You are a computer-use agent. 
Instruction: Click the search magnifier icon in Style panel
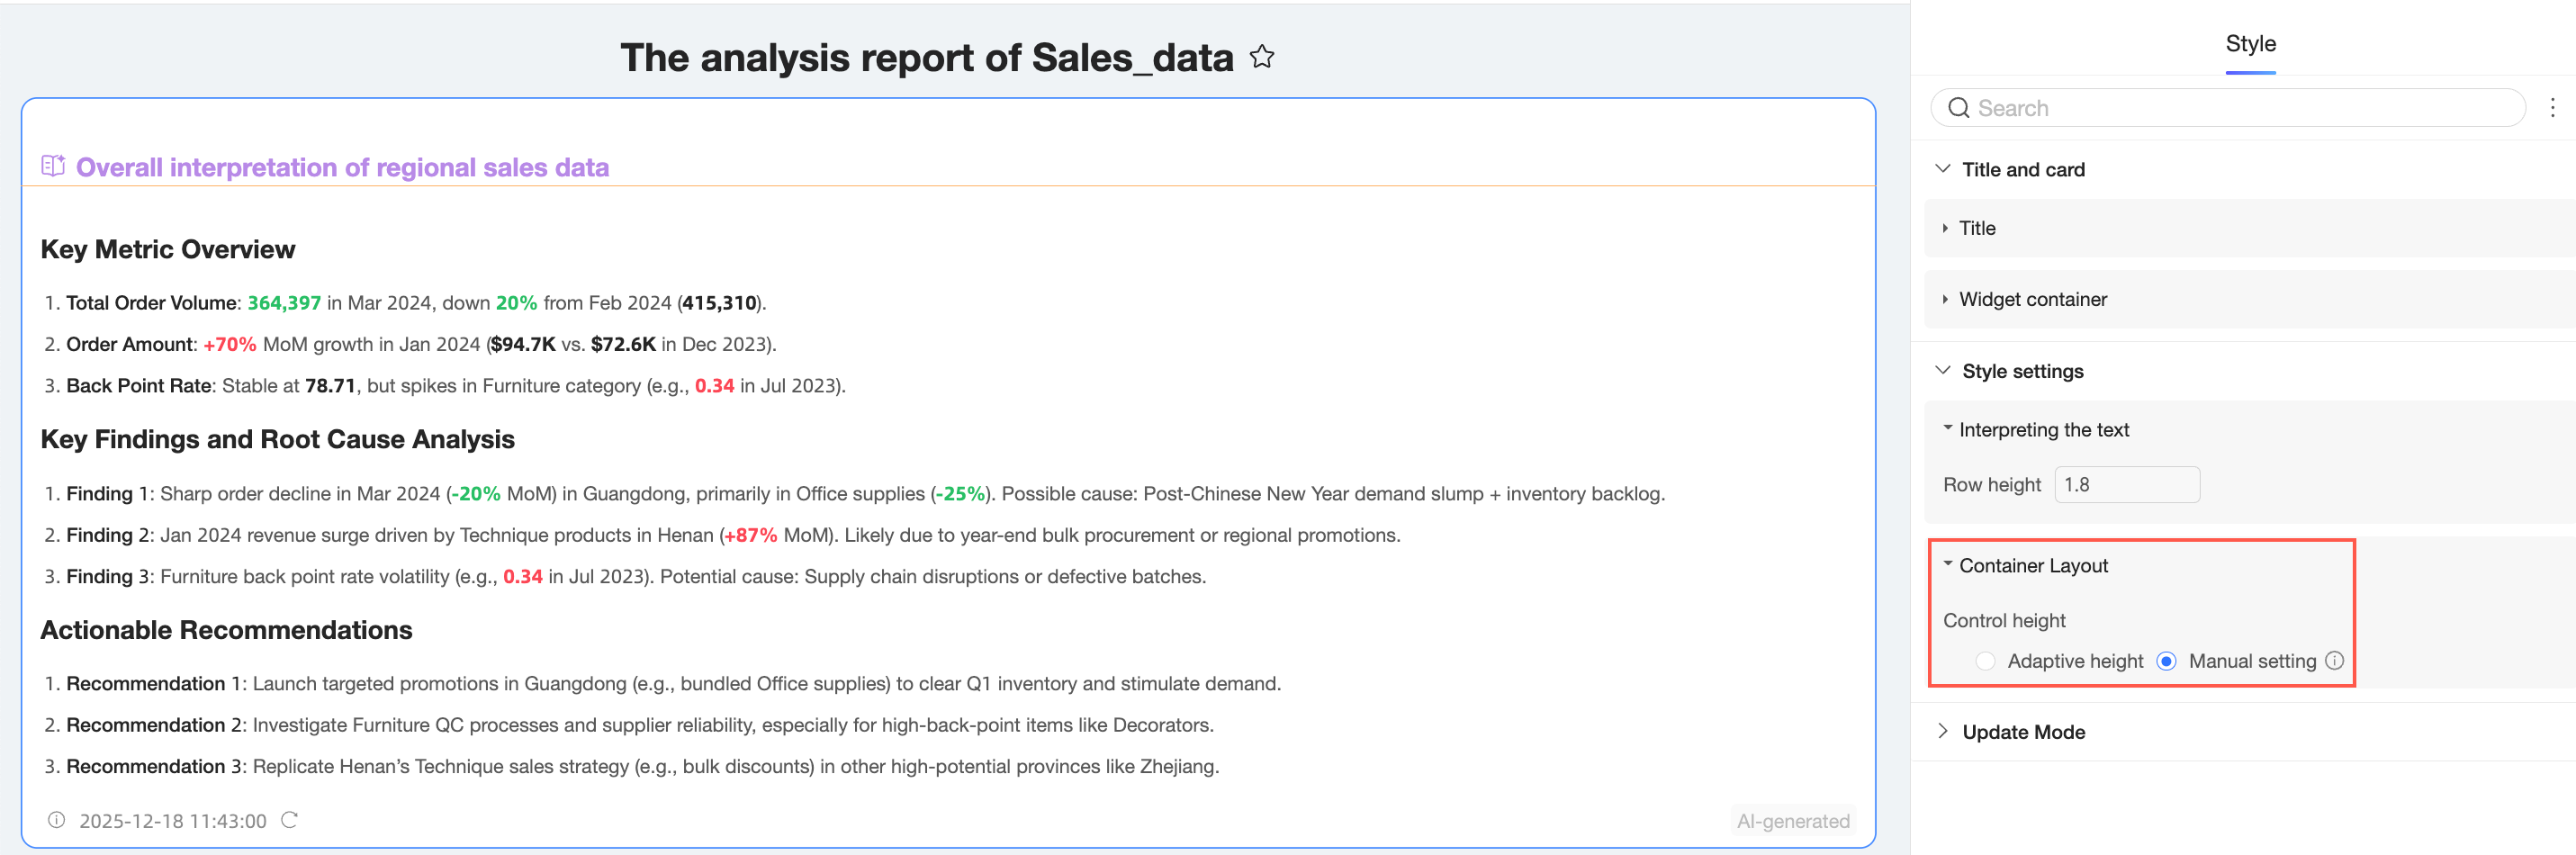click(x=1958, y=108)
